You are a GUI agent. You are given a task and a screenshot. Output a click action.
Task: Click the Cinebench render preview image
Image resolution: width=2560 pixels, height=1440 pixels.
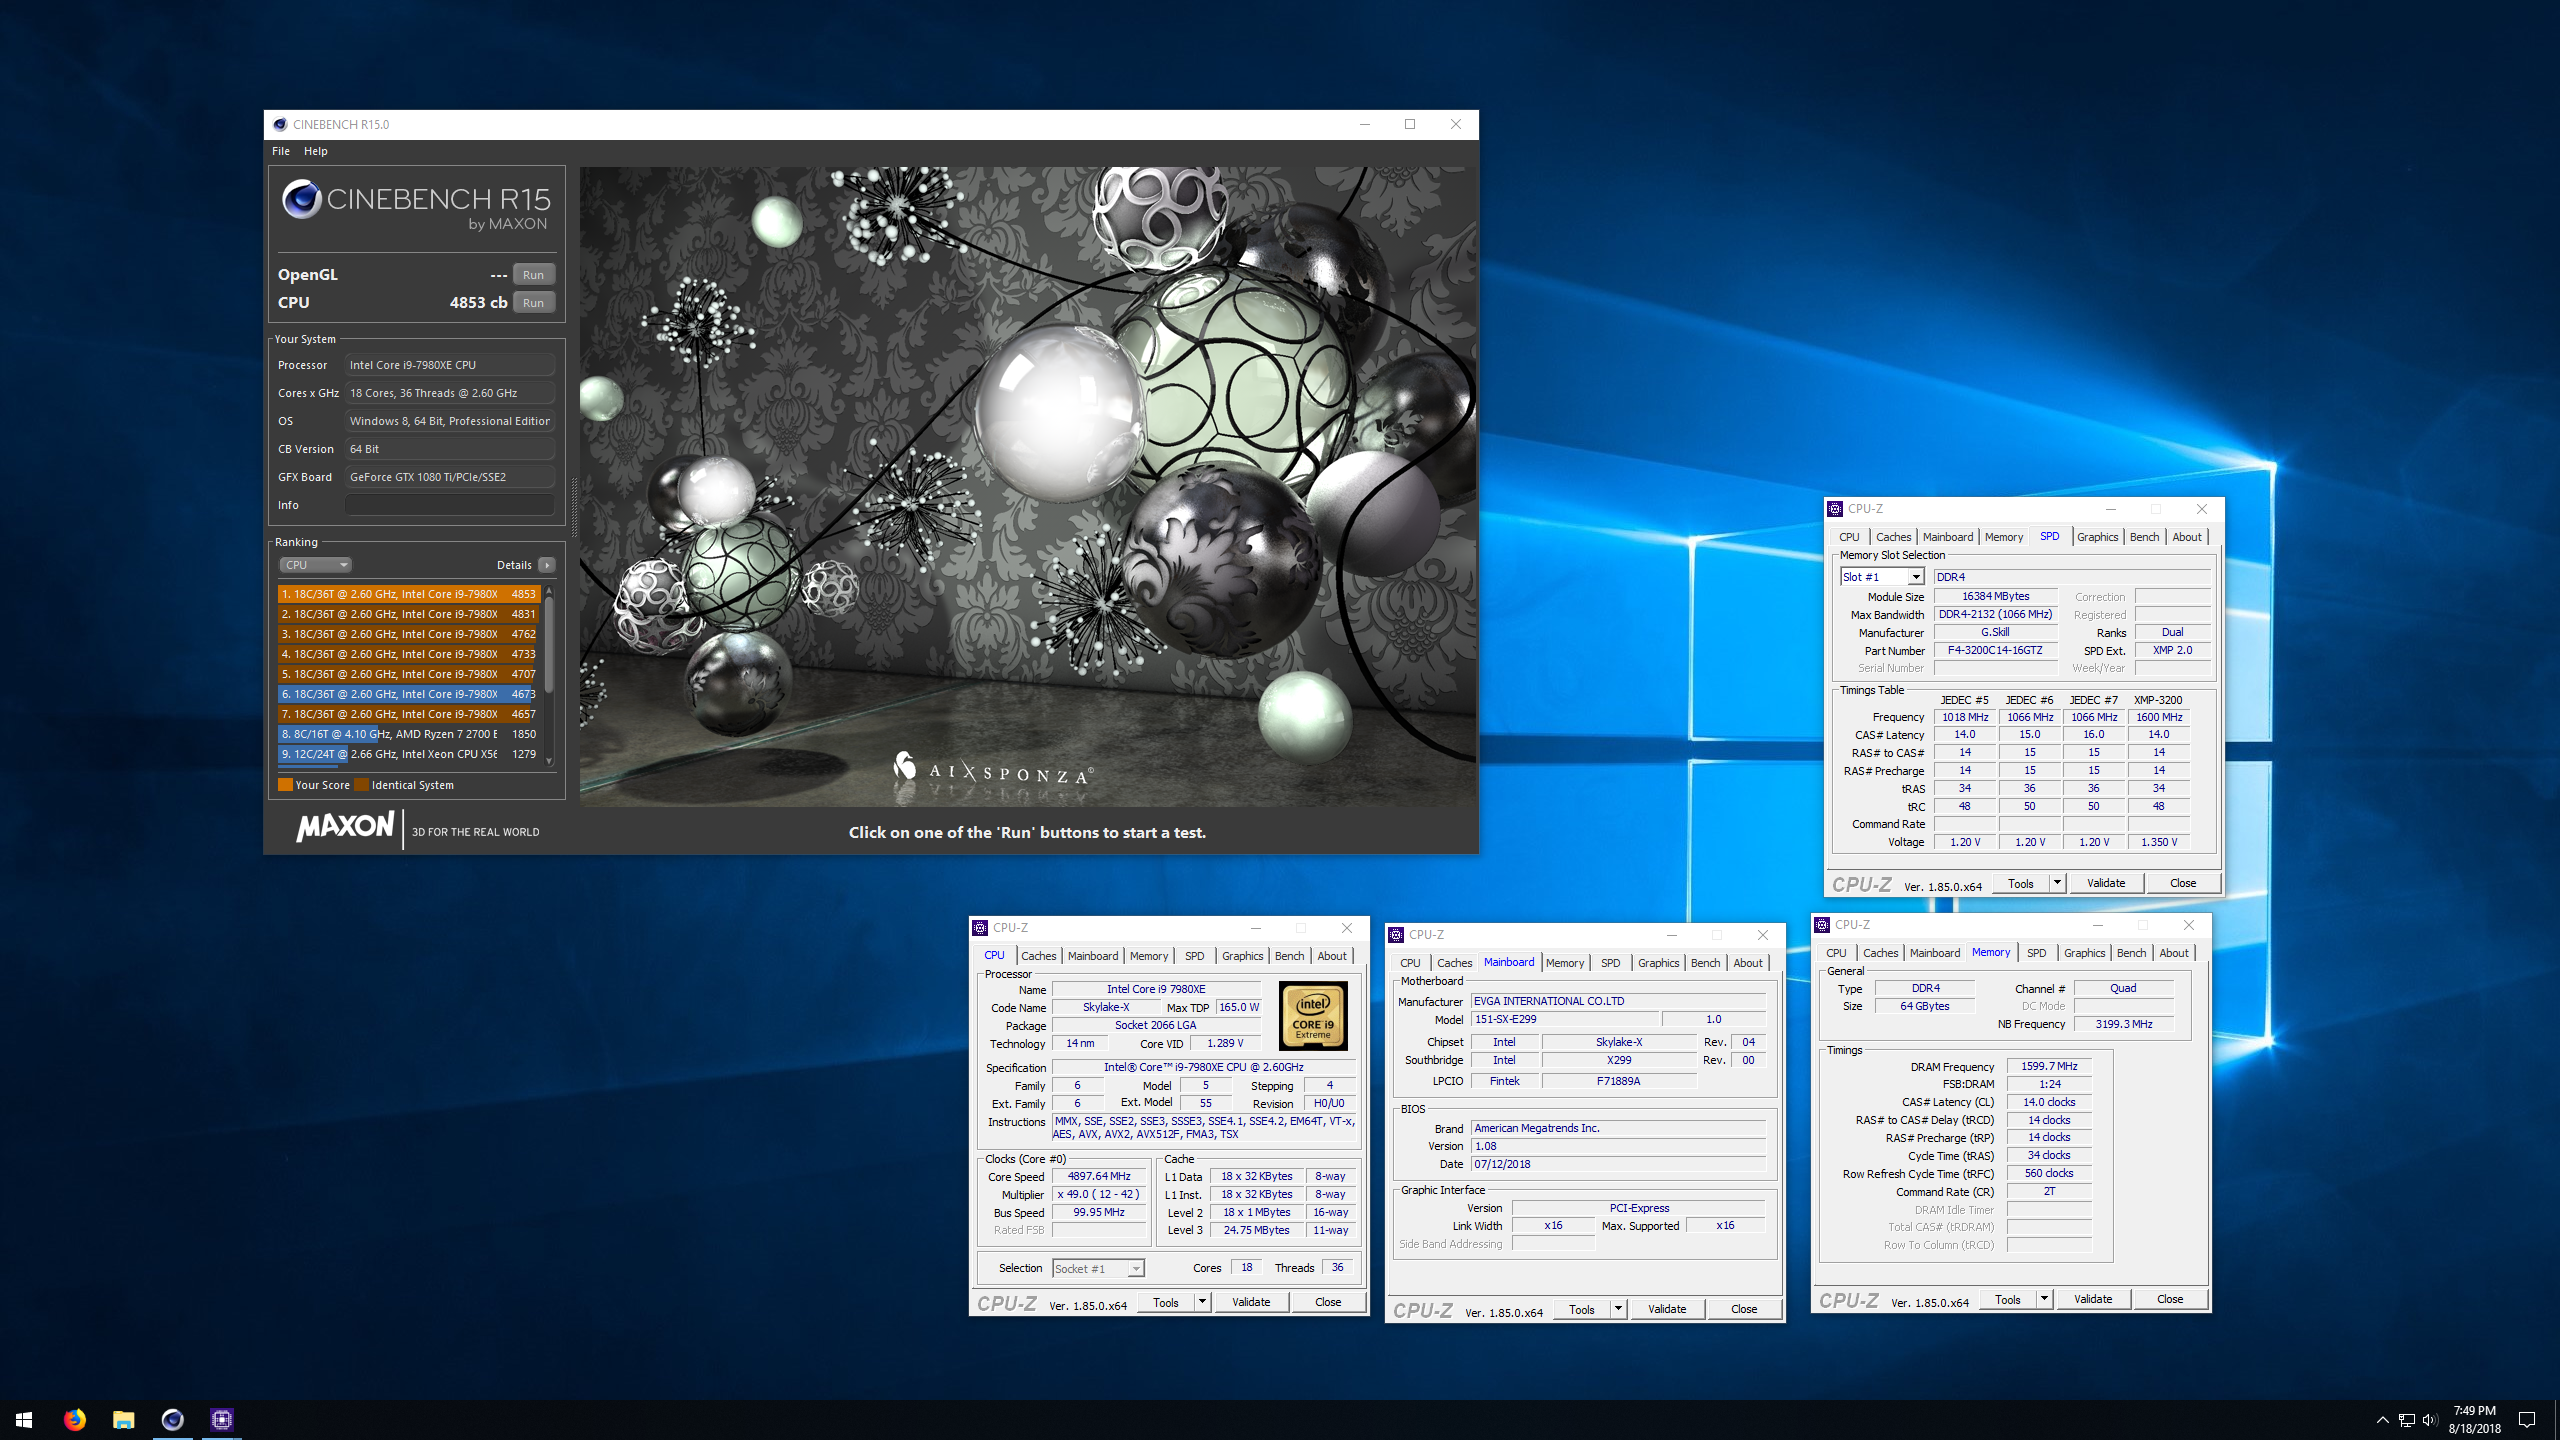pos(1028,486)
